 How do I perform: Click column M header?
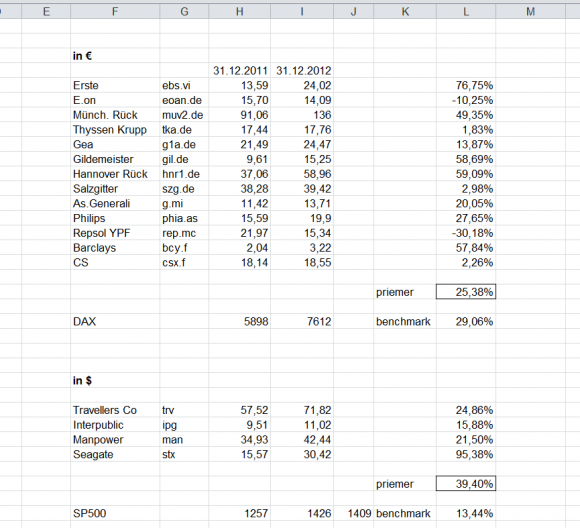(x=530, y=11)
